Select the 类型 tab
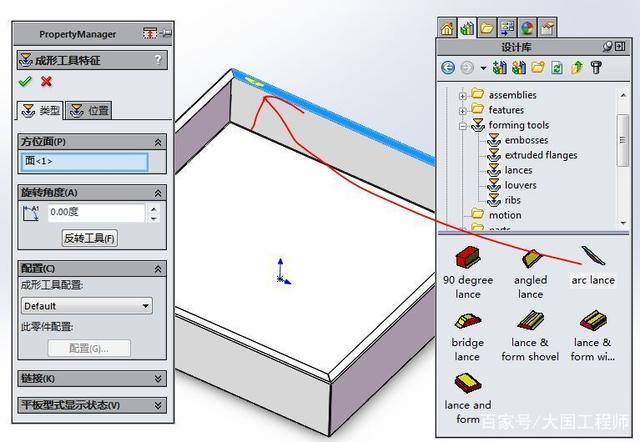 40,111
